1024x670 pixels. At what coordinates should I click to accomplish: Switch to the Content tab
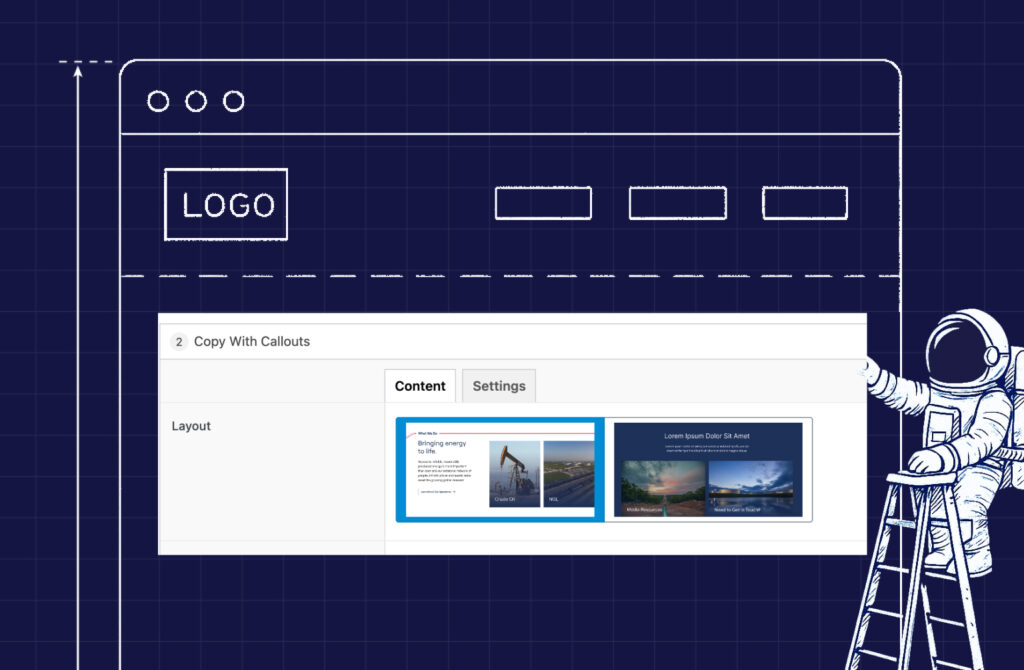420,386
